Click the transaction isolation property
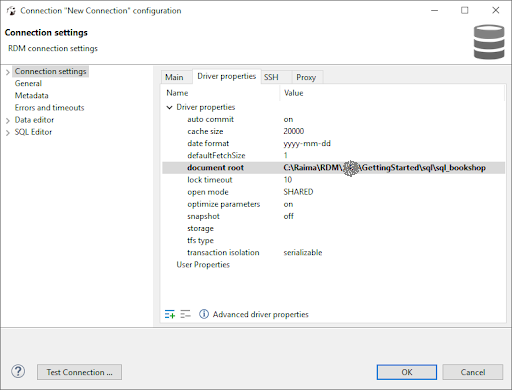Viewport: 512px width, 390px height. coord(223,253)
